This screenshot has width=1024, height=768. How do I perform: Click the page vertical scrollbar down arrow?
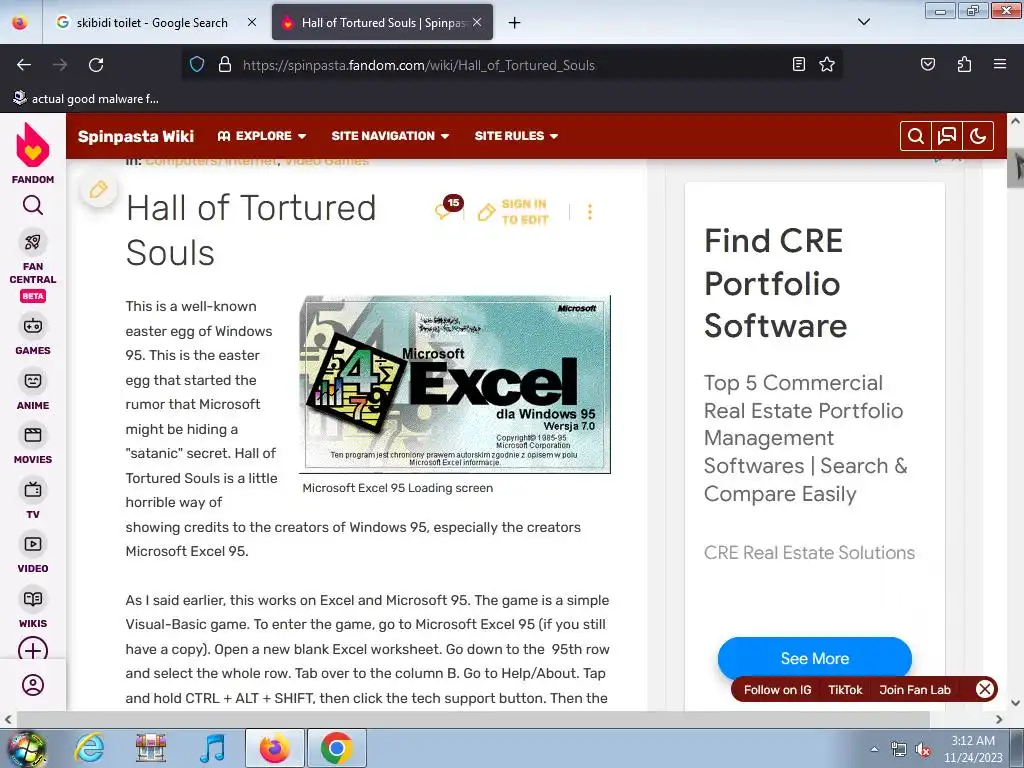[x=1016, y=703]
